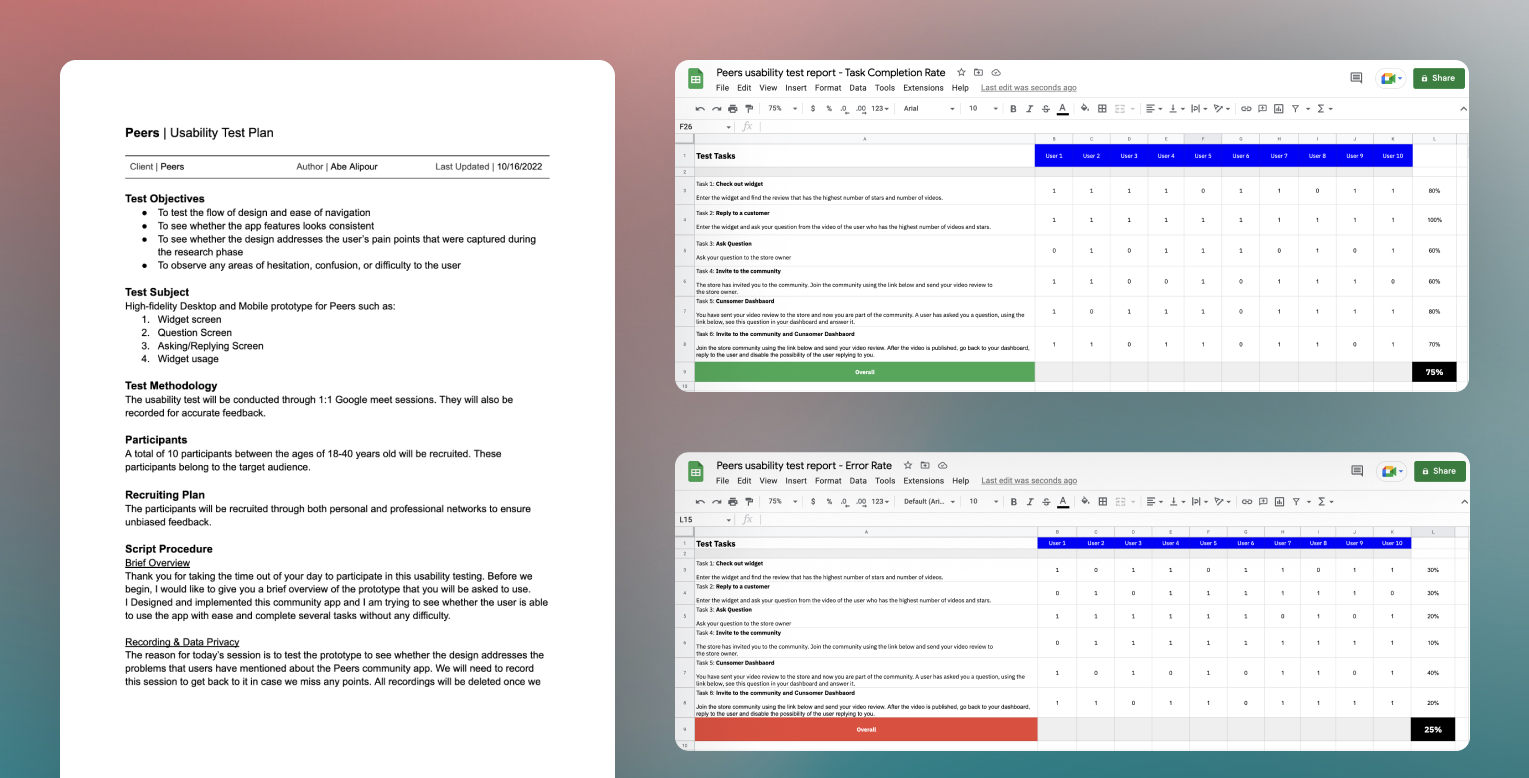The image size is (1529, 778).
Task: Insert link in Task Completion Rate sheet
Action: pyautogui.click(x=1246, y=108)
